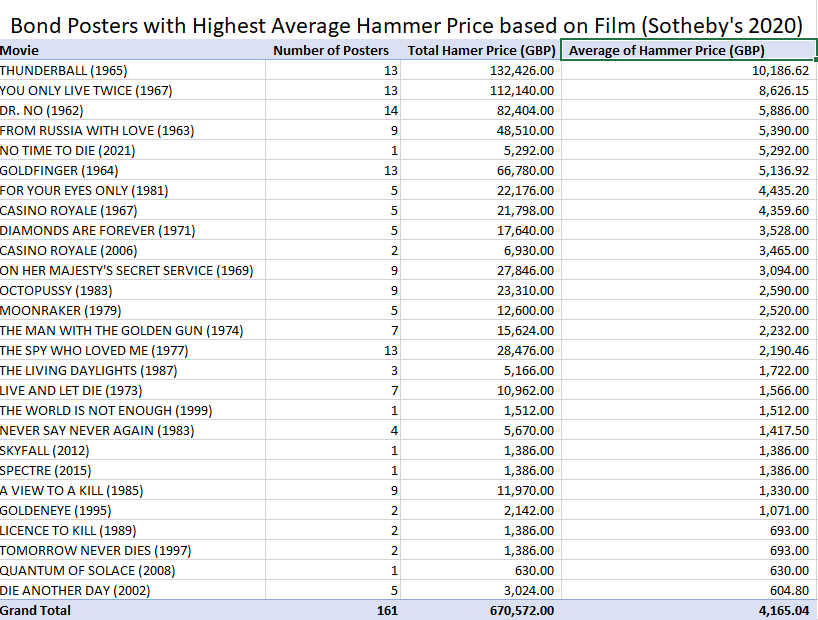Image resolution: width=818 pixels, height=620 pixels.
Task: Select 'DIE ANOTHER DAY (2002)' cell
Action: tap(75, 591)
